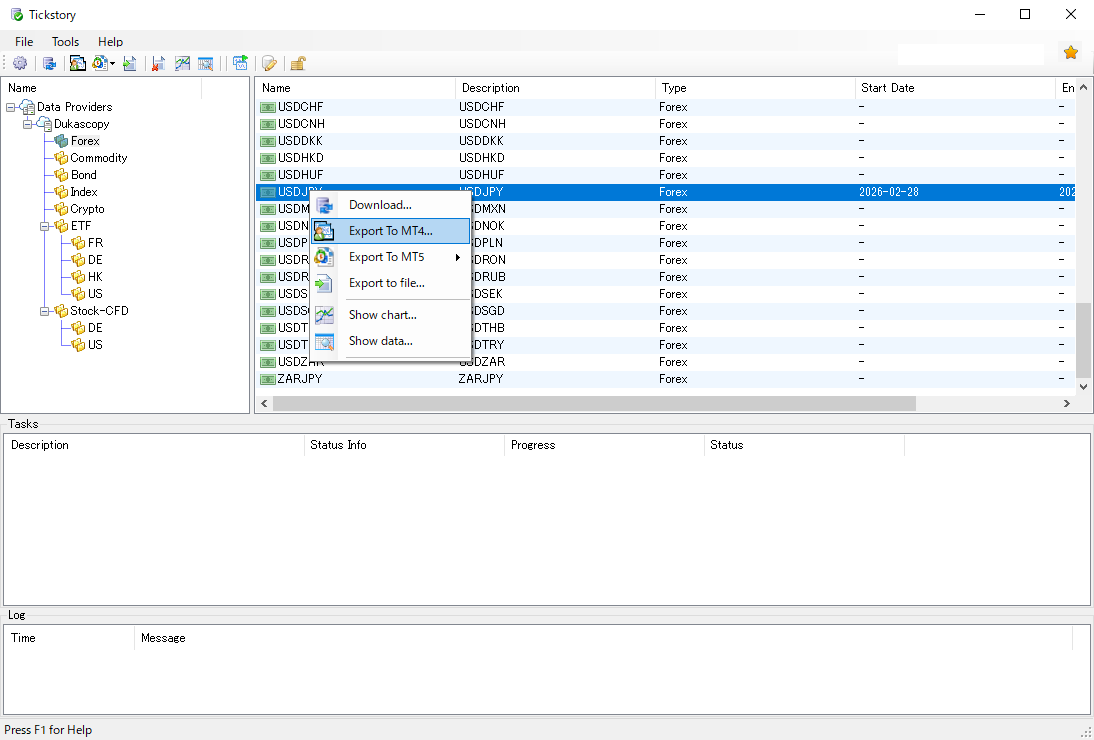1094x740 pixels.
Task: Click the USDCHF row currency icon
Action: point(267,107)
